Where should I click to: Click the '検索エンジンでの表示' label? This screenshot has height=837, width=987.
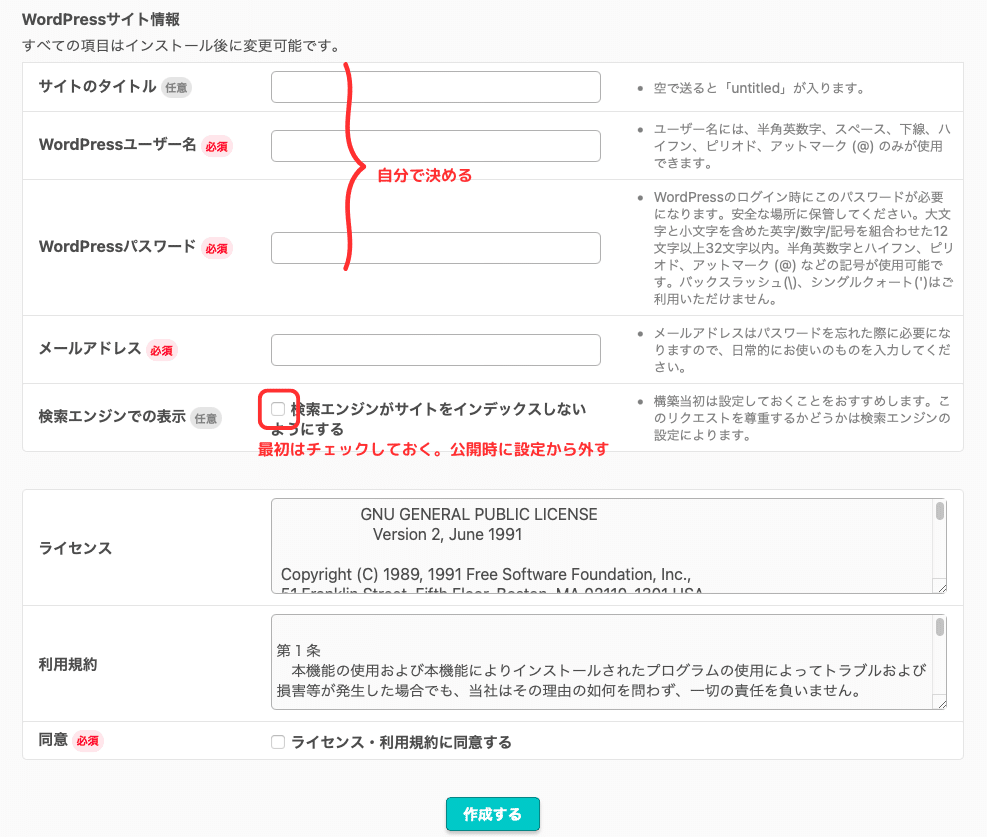[x=112, y=417]
